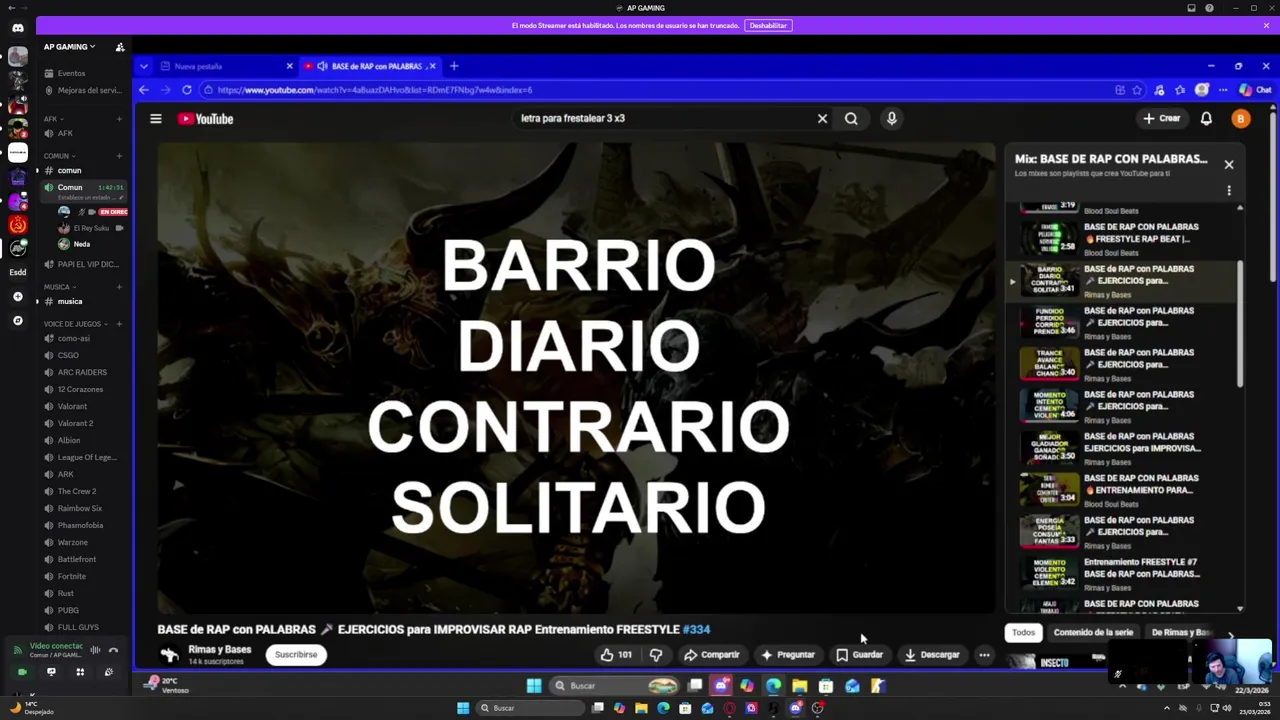
Task: Click the YouTube search magnifier button
Action: [851, 119]
